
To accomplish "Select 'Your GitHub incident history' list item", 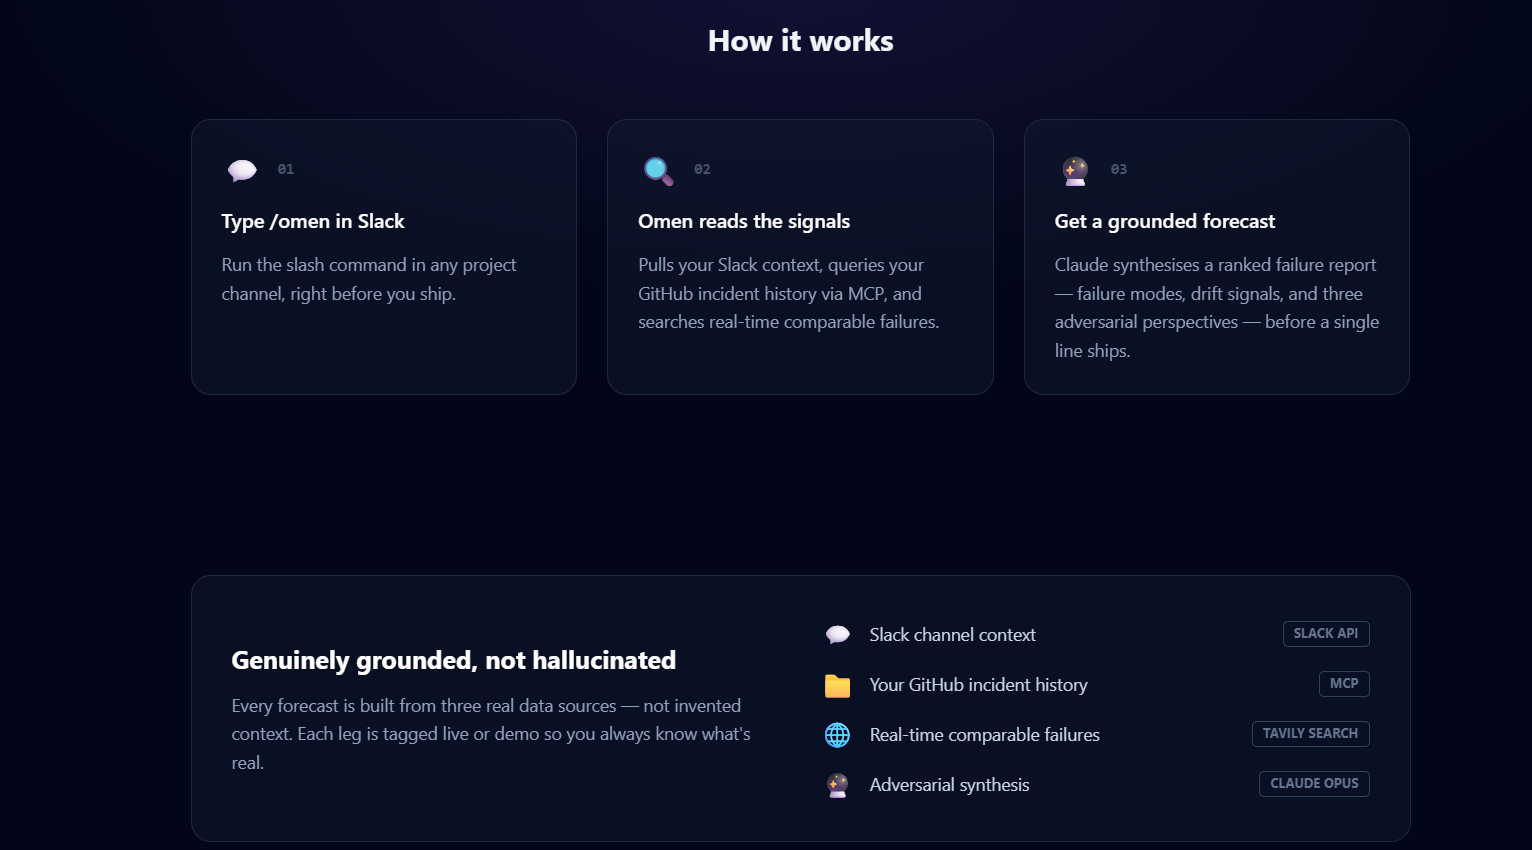I will [x=1097, y=685].
